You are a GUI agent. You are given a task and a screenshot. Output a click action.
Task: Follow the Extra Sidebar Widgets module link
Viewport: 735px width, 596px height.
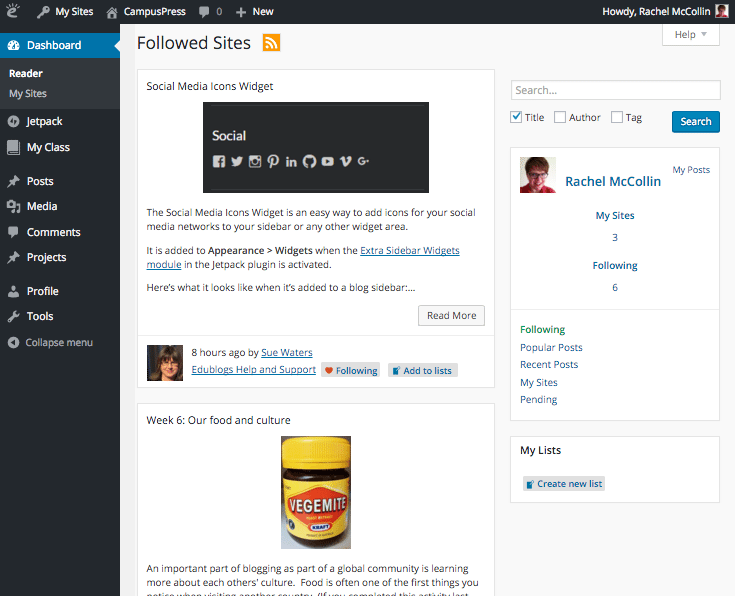(410, 250)
